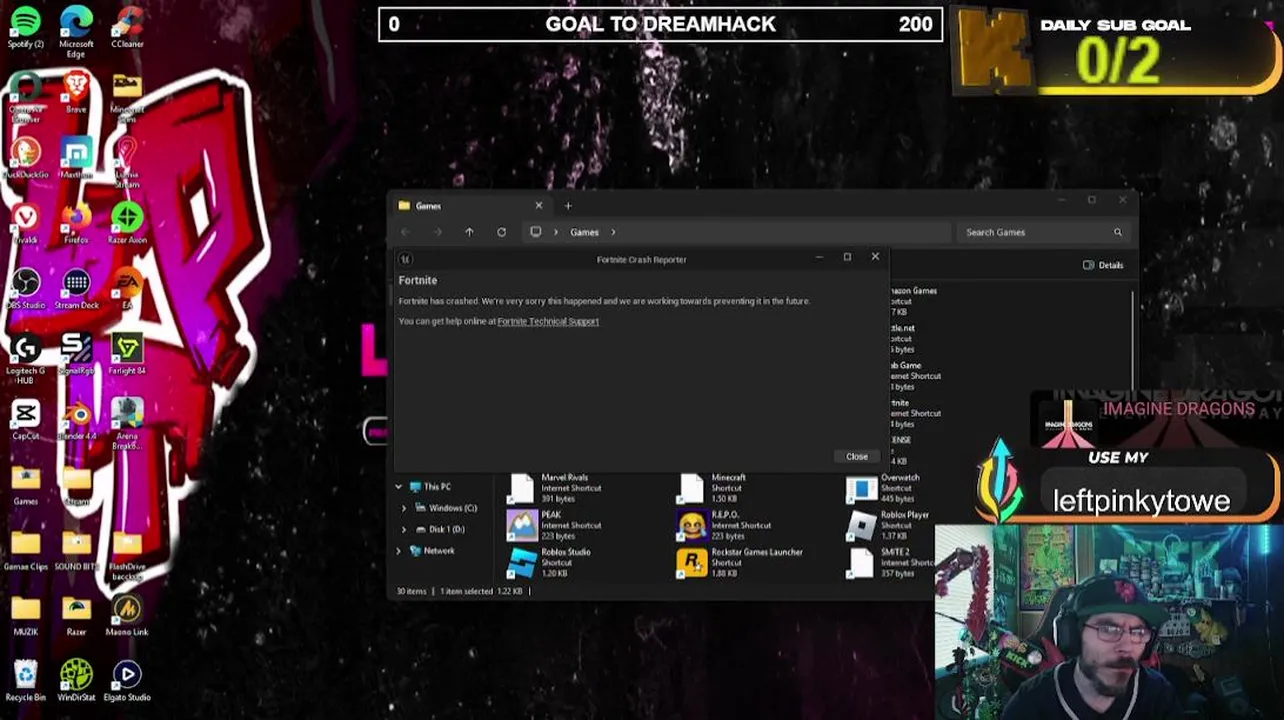The image size is (1284, 720).
Task: Select the Opera GX Browser desktop icon
Action: pos(26,97)
